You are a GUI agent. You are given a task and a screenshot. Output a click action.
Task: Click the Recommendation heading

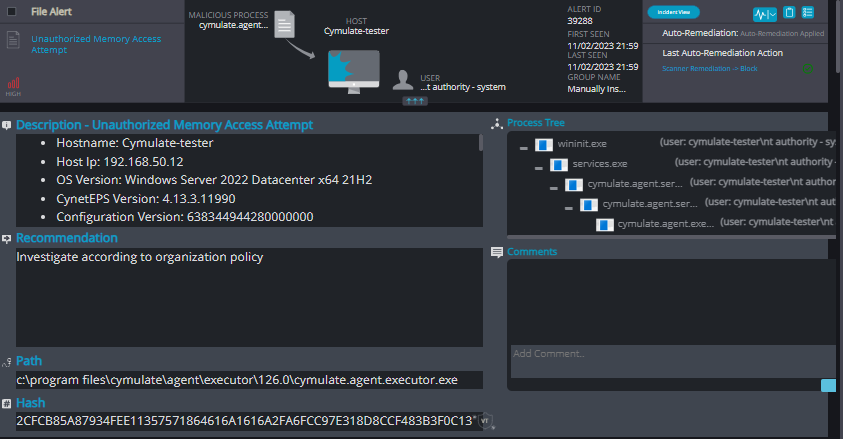click(67, 238)
